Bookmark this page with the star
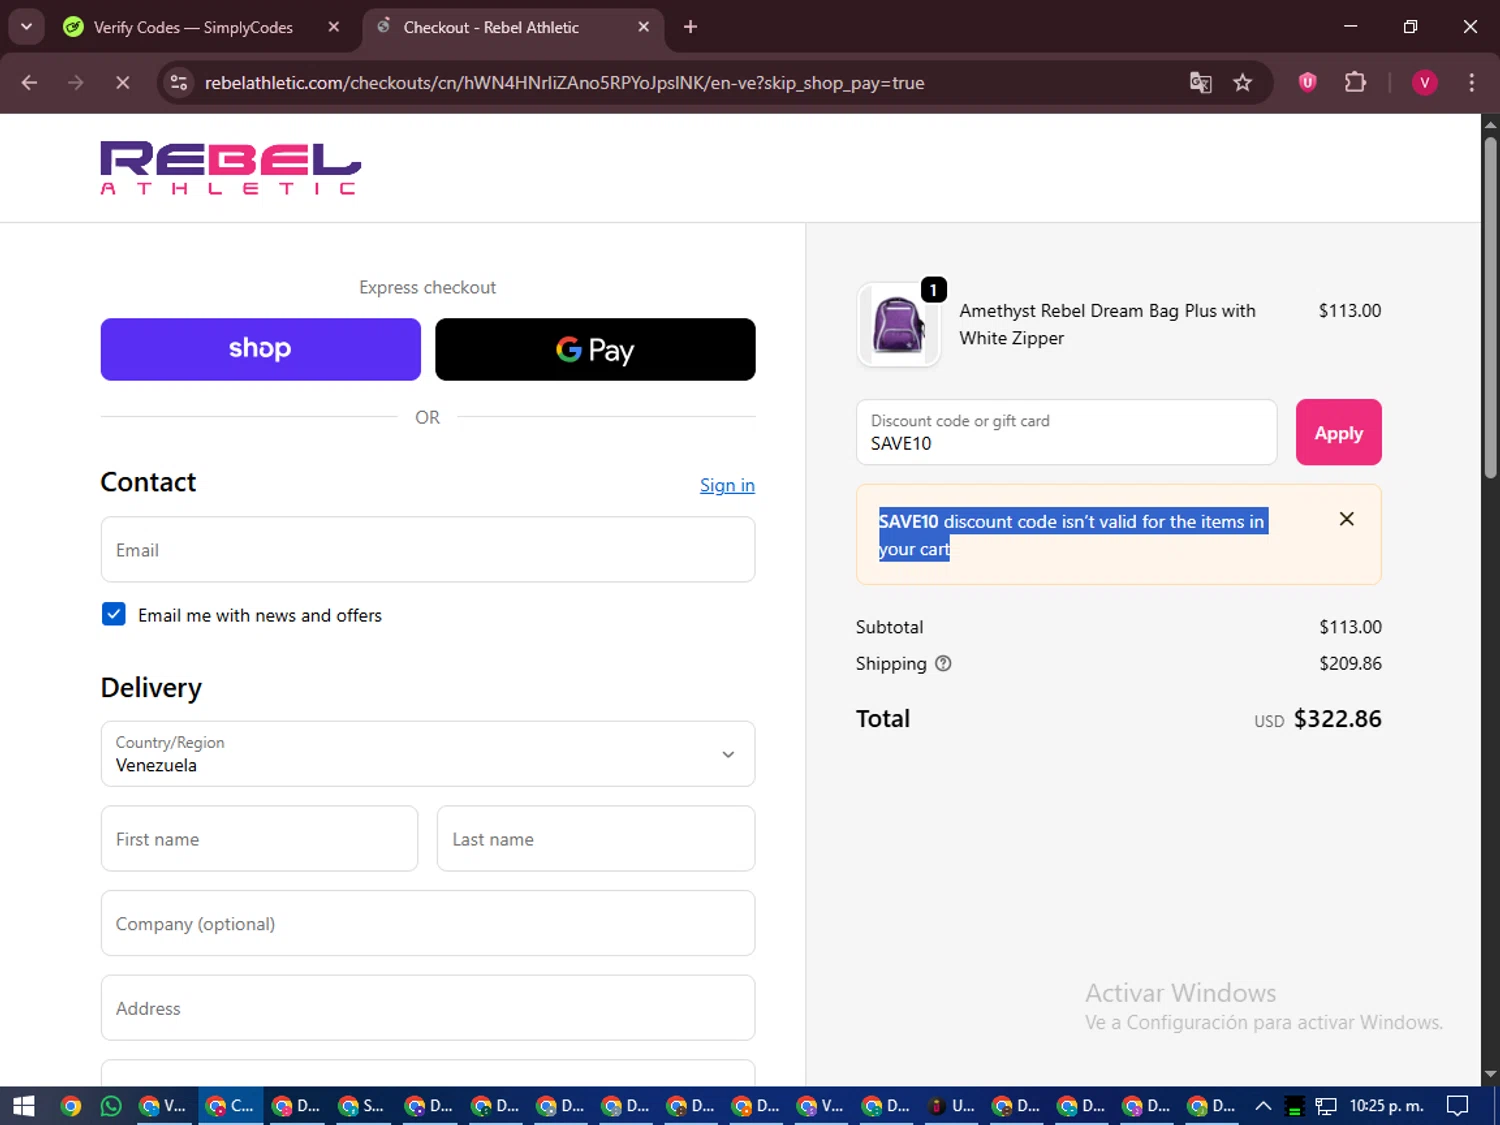The width and height of the screenshot is (1500, 1125). [1243, 83]
